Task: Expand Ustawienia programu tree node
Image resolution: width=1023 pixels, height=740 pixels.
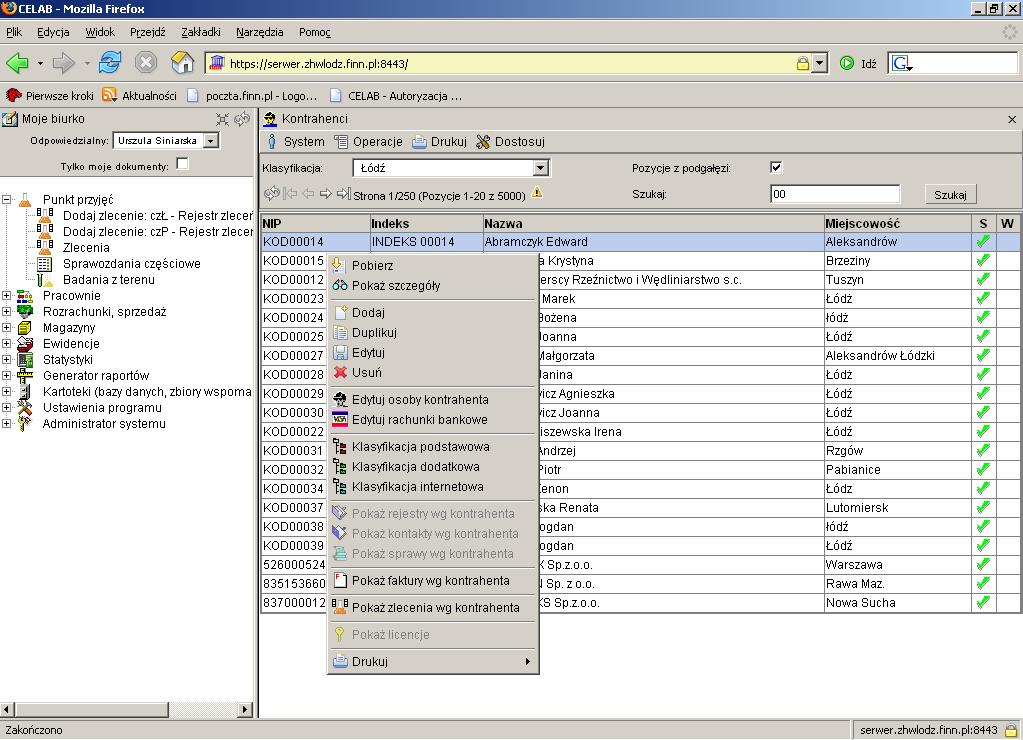Action: point(7,408)
